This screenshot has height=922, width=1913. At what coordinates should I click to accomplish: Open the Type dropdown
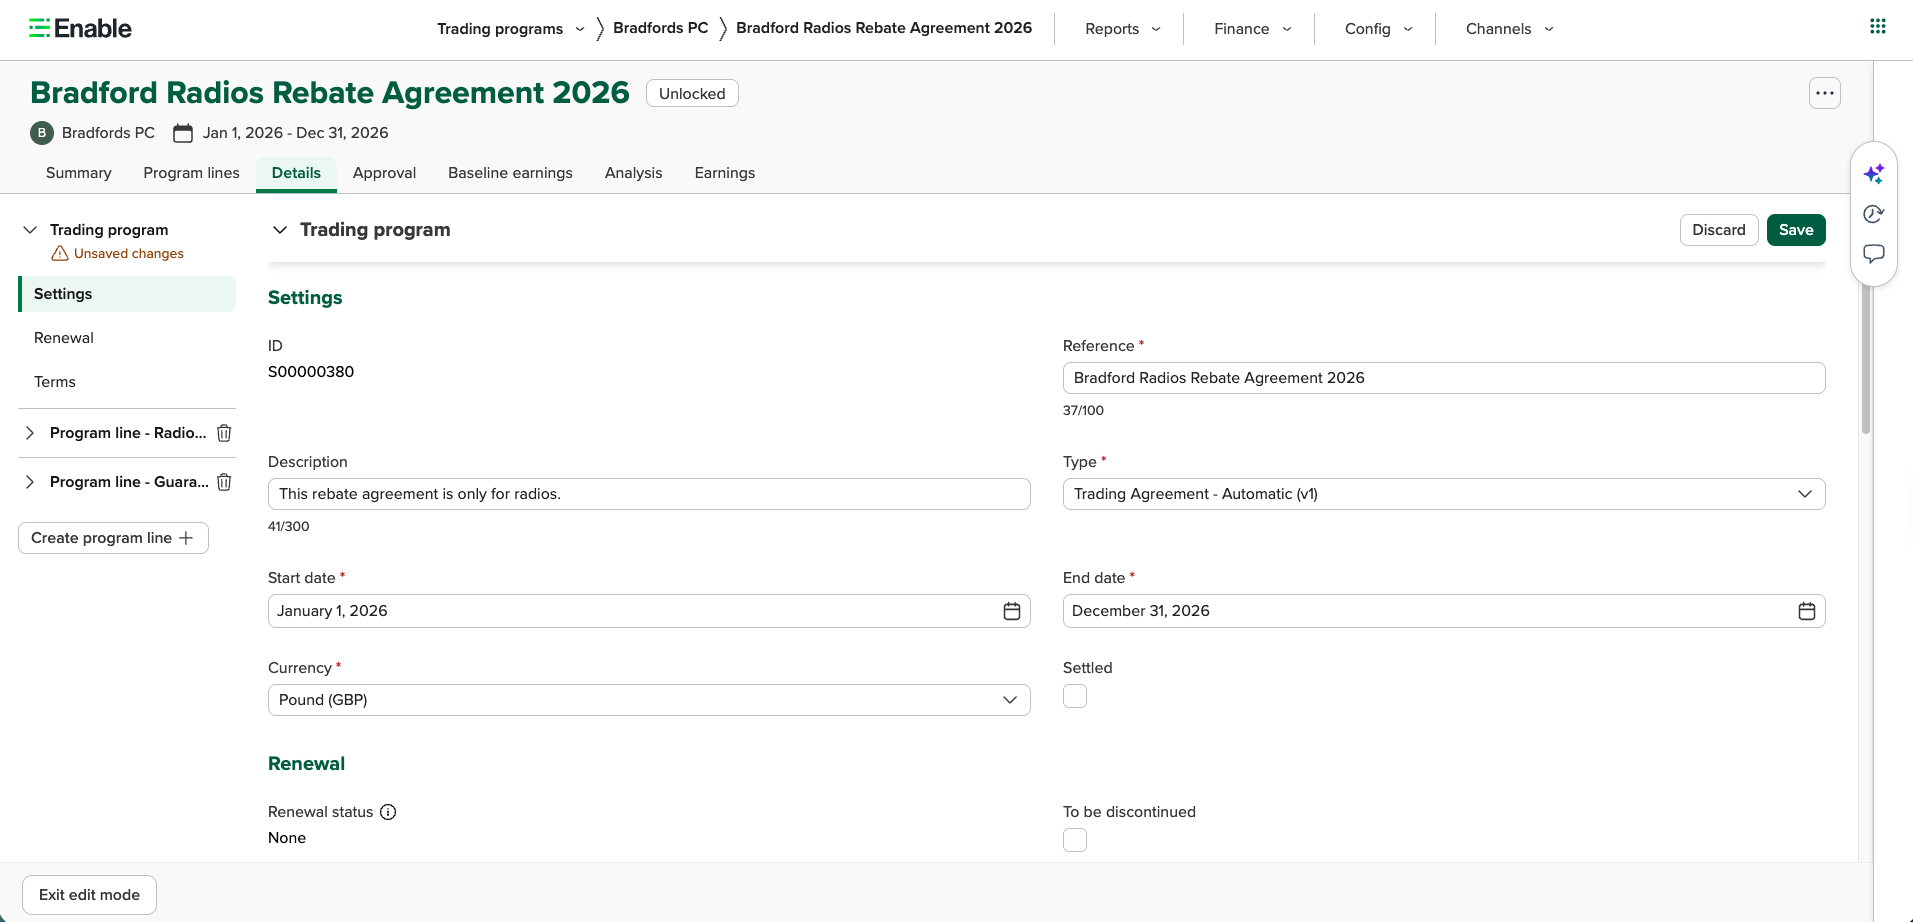(x=1444, y=494)
